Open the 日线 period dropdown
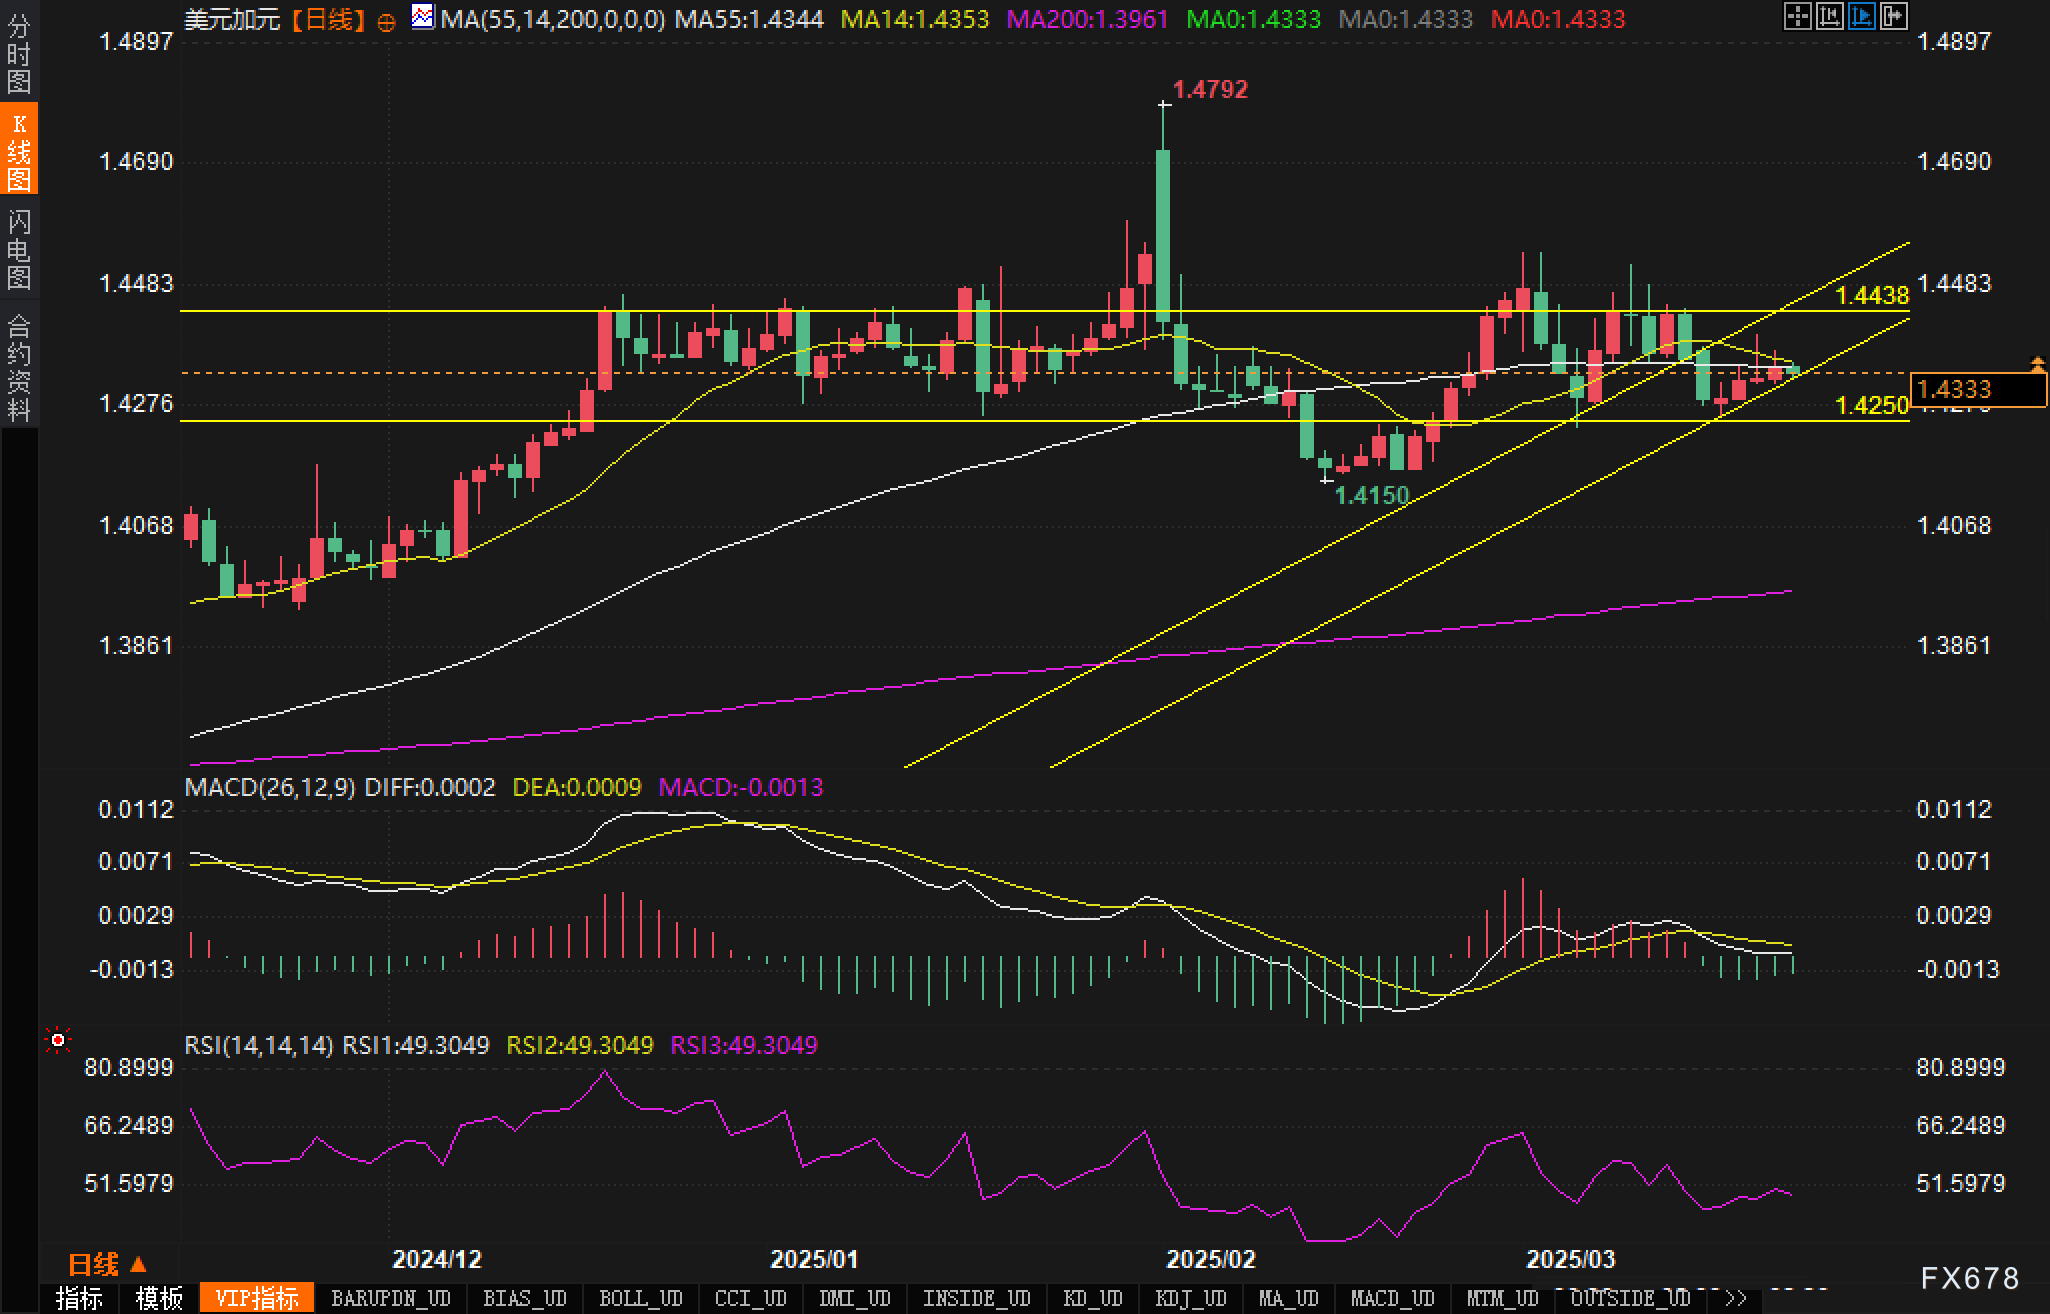Image resolution: width=2050 pixels, height=1314 pixels. pos(107,1265)
